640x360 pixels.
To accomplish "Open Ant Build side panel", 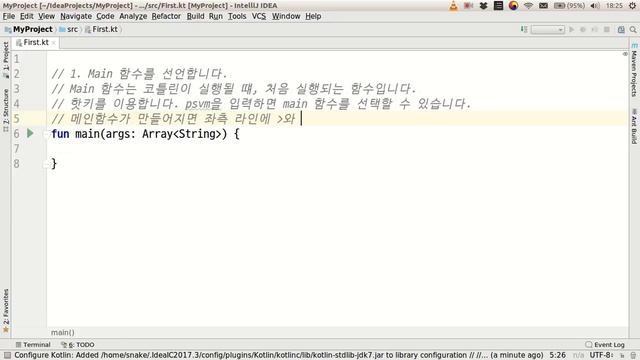I will click(x=634, y=126).
